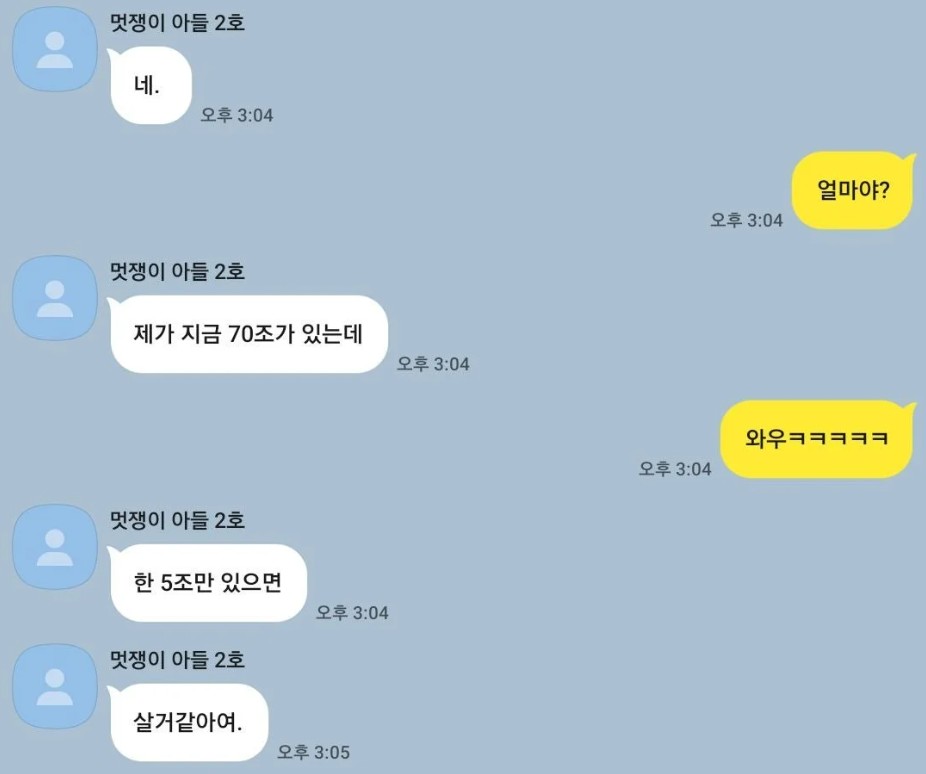Tap the yellow '와우ㅋㅋㅋㅋㅋ' message bubble

tap(818, 439)
